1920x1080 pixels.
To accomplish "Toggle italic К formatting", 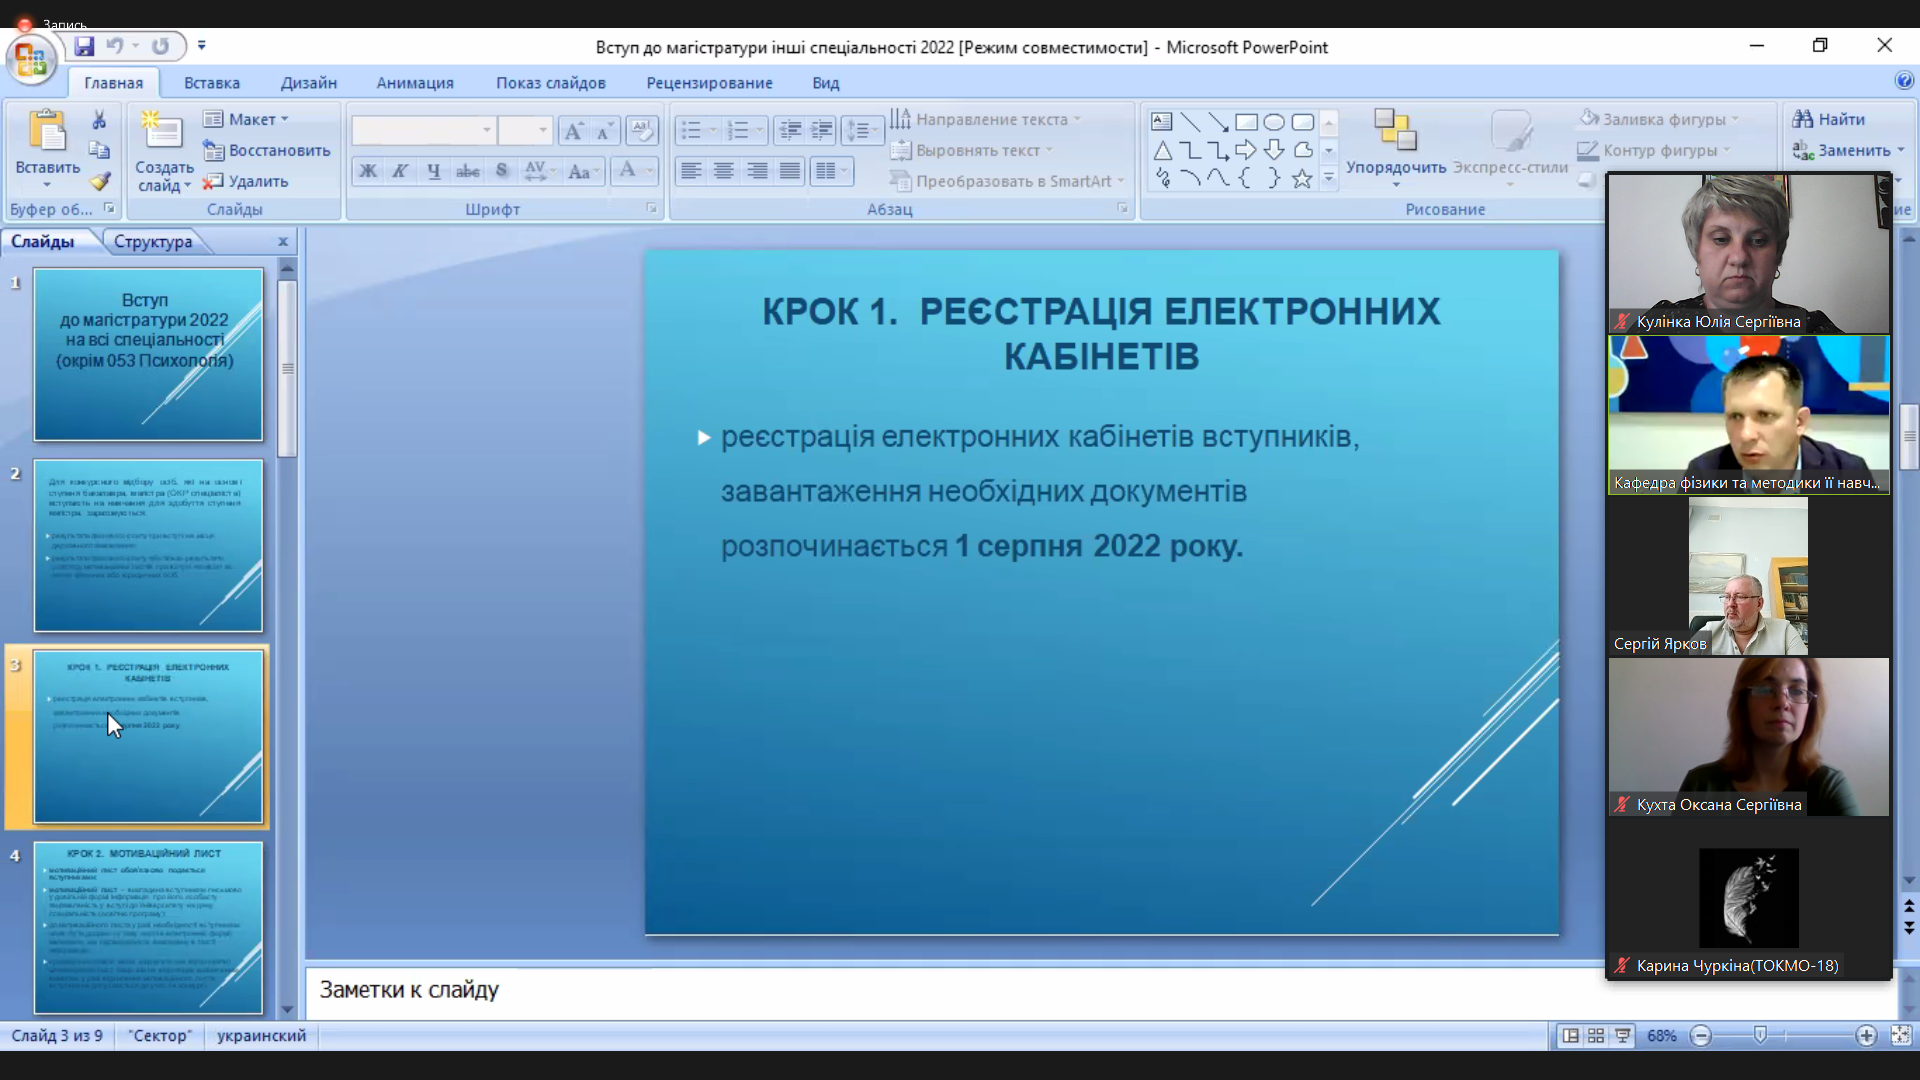I will (x=400, y=171).
